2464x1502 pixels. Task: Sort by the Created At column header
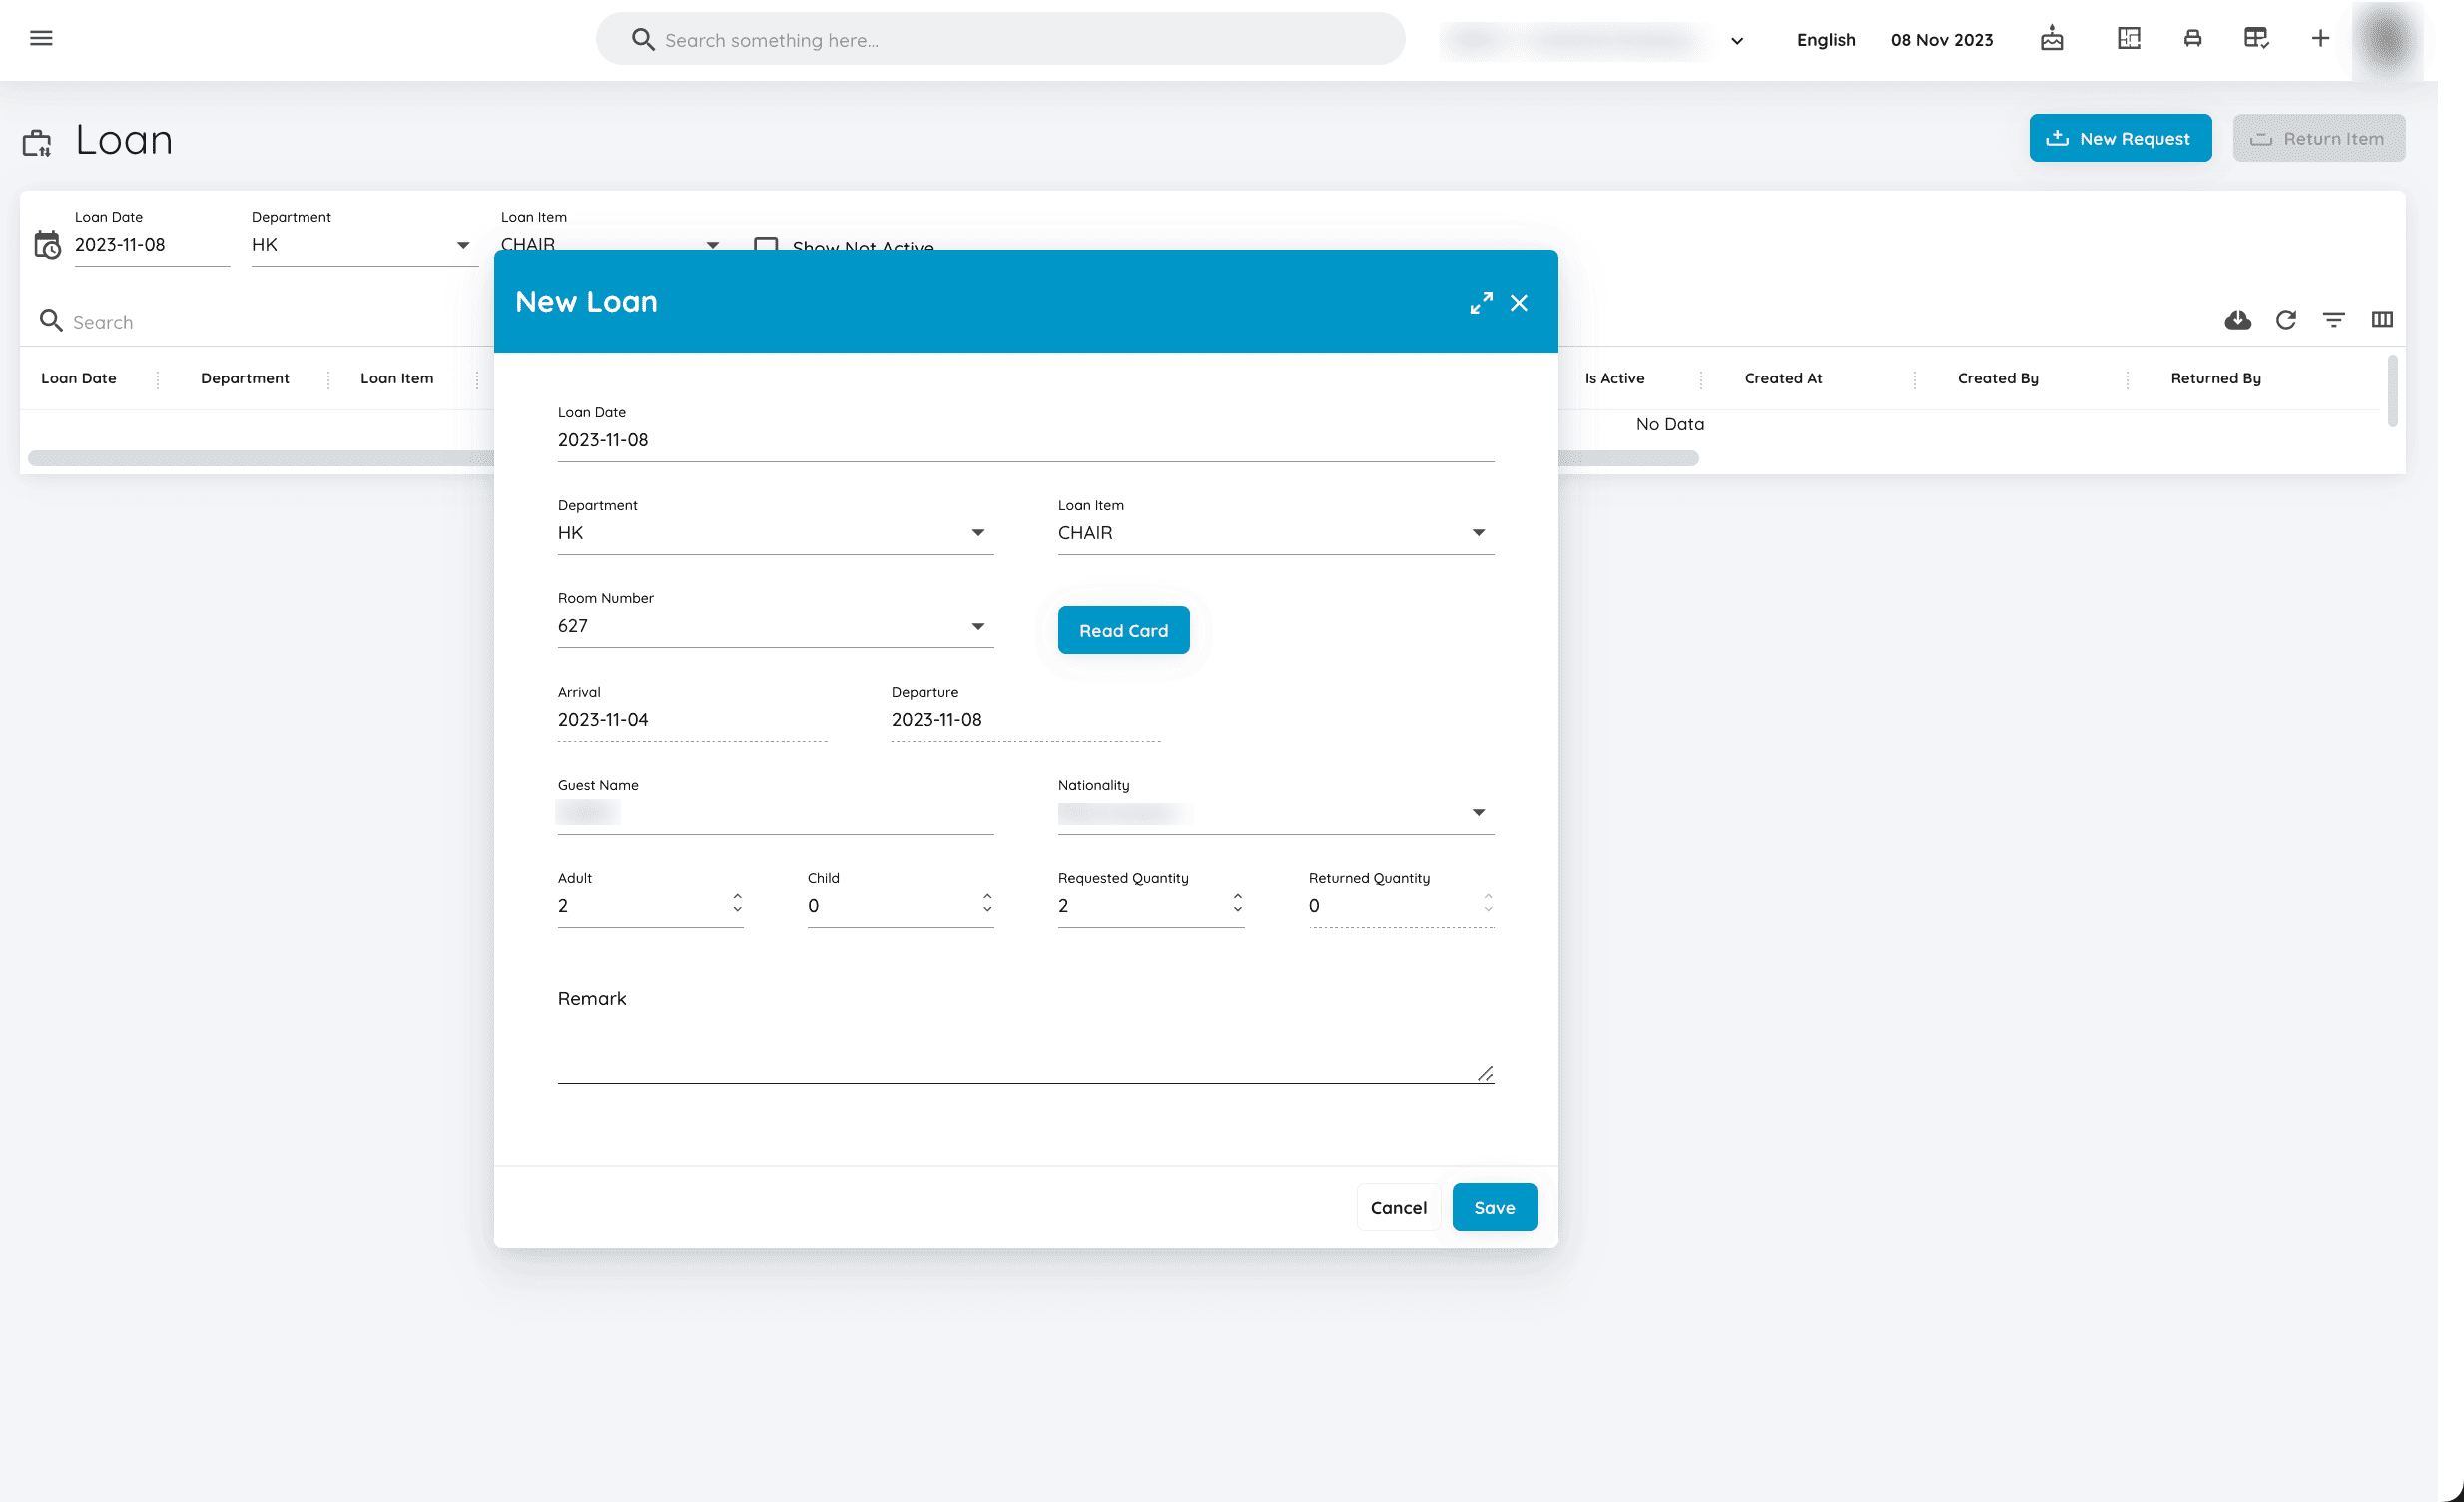point(1783,378)
